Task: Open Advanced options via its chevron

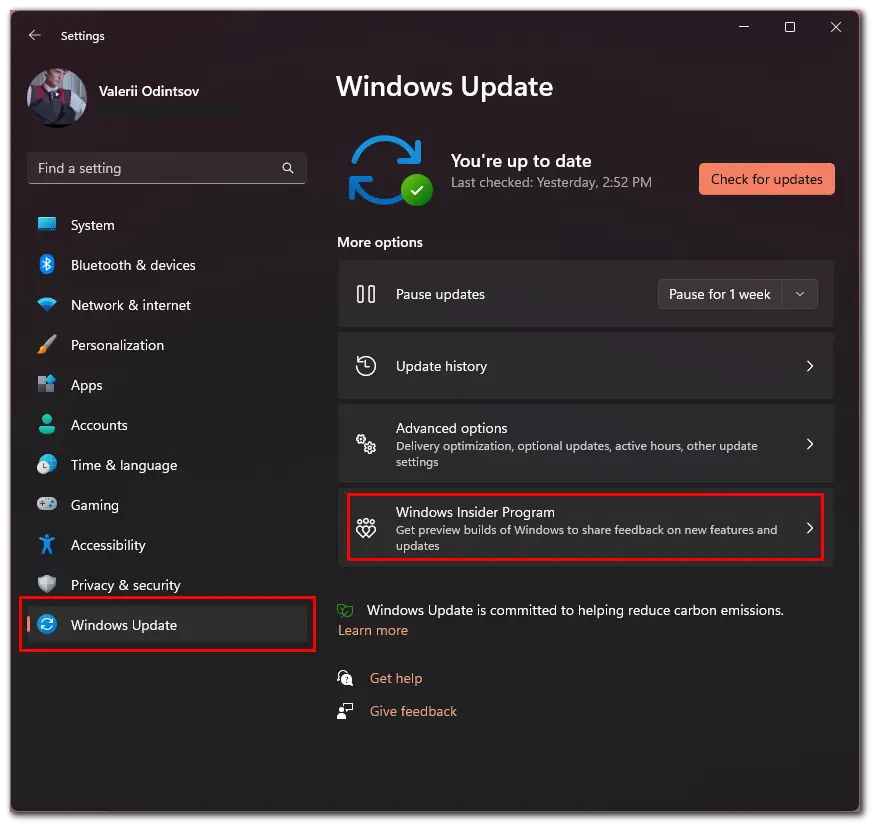Action: coord(810,444)
